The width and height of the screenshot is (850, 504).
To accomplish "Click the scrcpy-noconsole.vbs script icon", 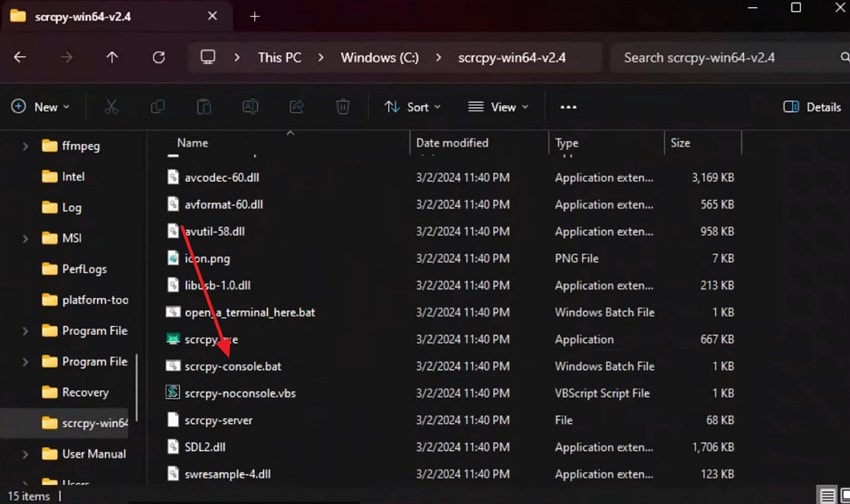I will coord(172,392).
